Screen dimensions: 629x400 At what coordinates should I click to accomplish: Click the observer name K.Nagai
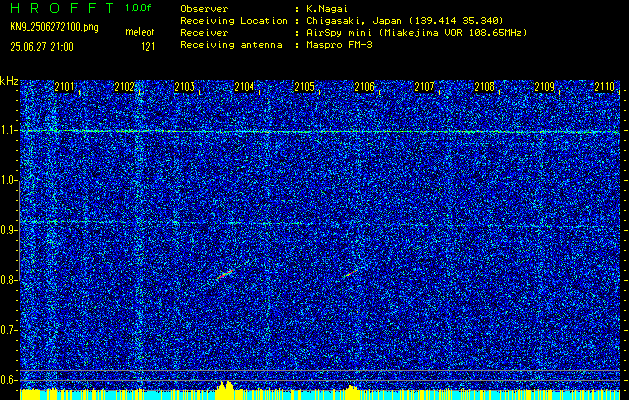(325, 9)
